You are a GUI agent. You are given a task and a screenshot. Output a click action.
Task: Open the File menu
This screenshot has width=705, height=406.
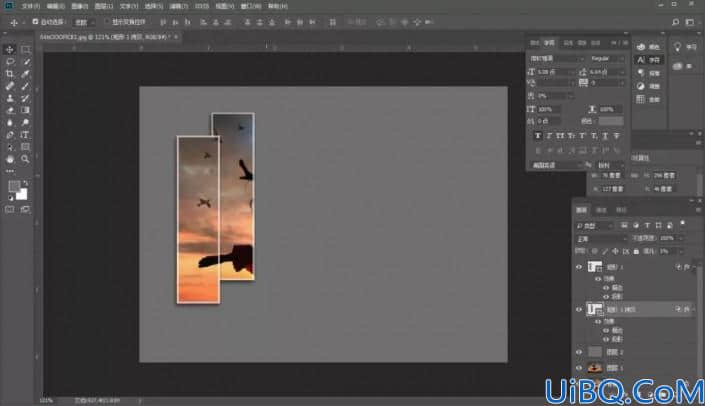(31, 6)
